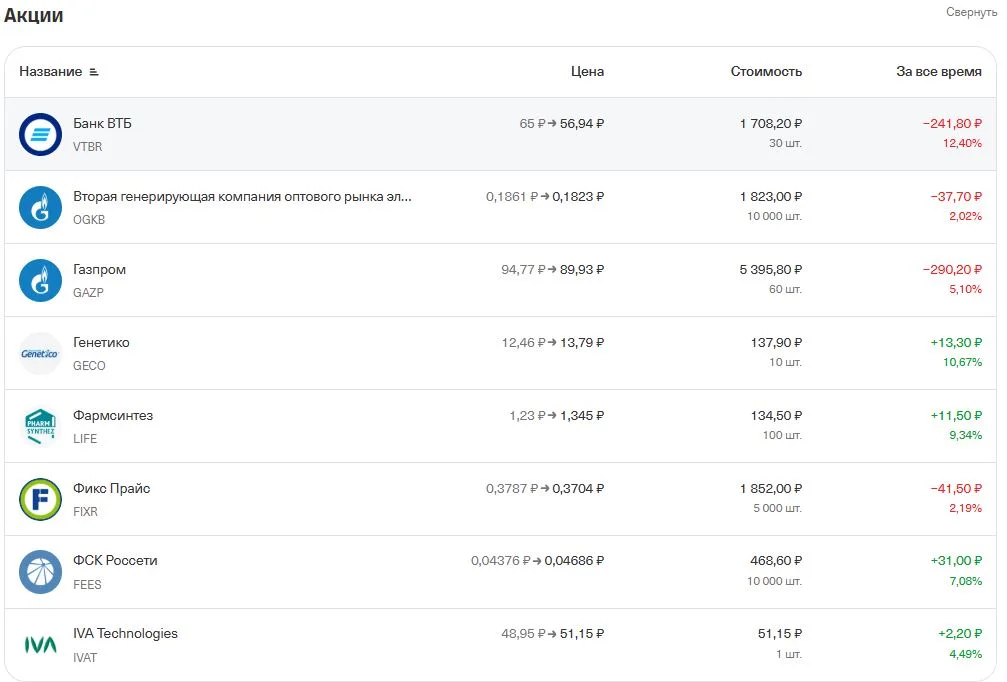
Task: Open the Банк ВТБ stock name
Action: (x=102, y=123)
